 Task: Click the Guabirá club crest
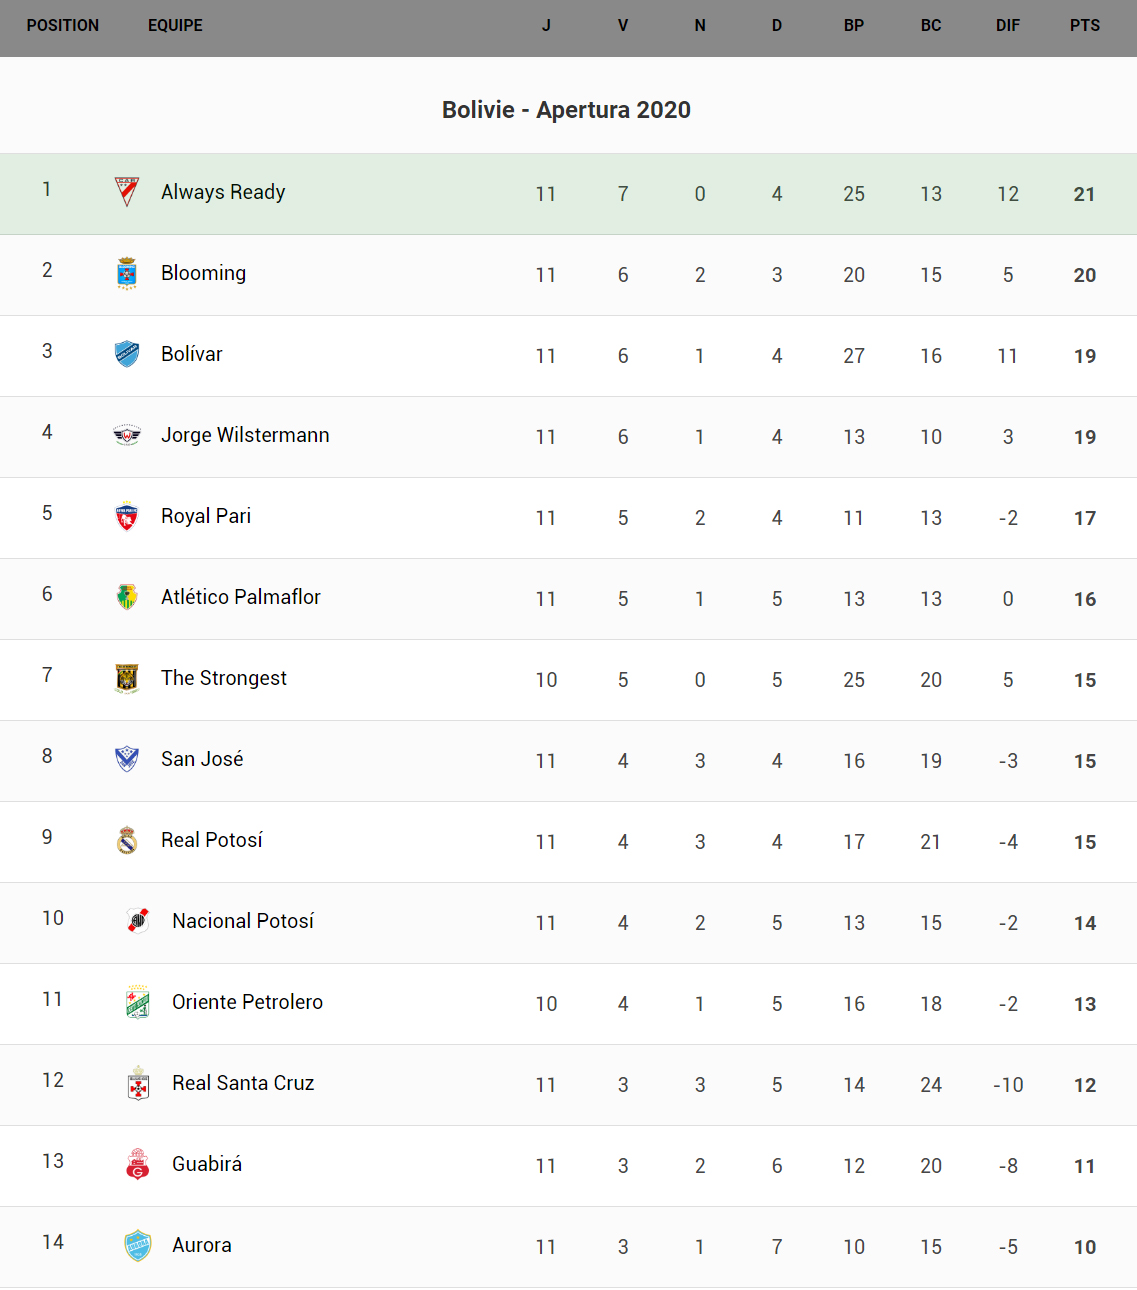click(x=138, y=1164)
